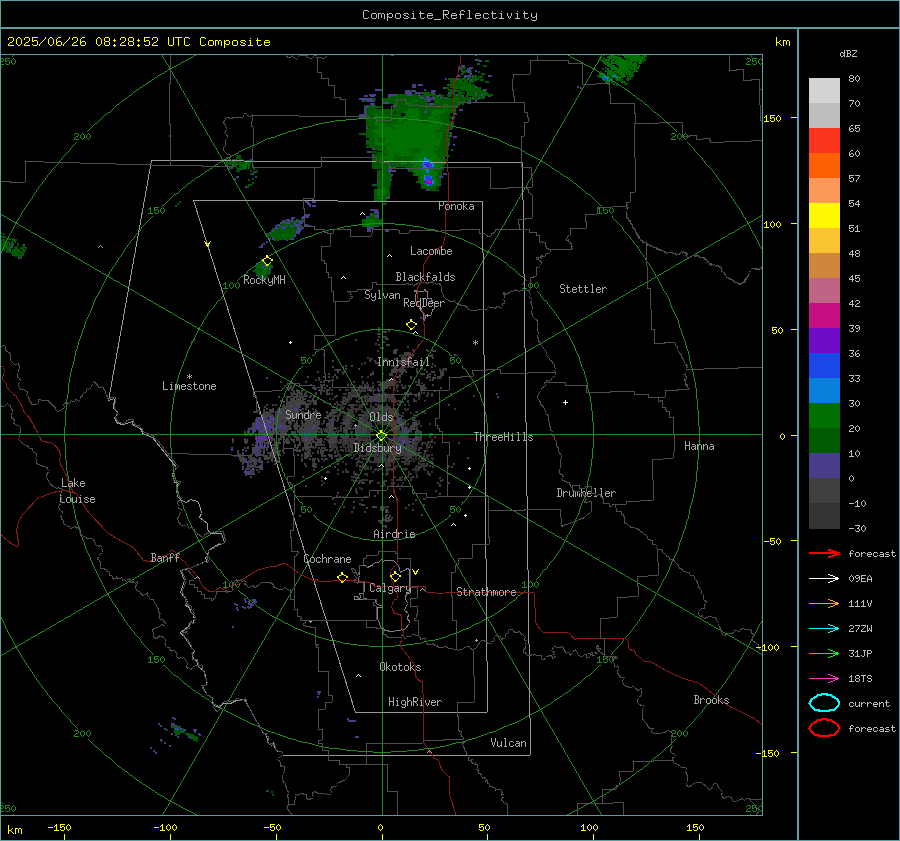The width and height of the screenshot is (900, 841).
Task: Click the ThreeHills label
Action: 503,437
